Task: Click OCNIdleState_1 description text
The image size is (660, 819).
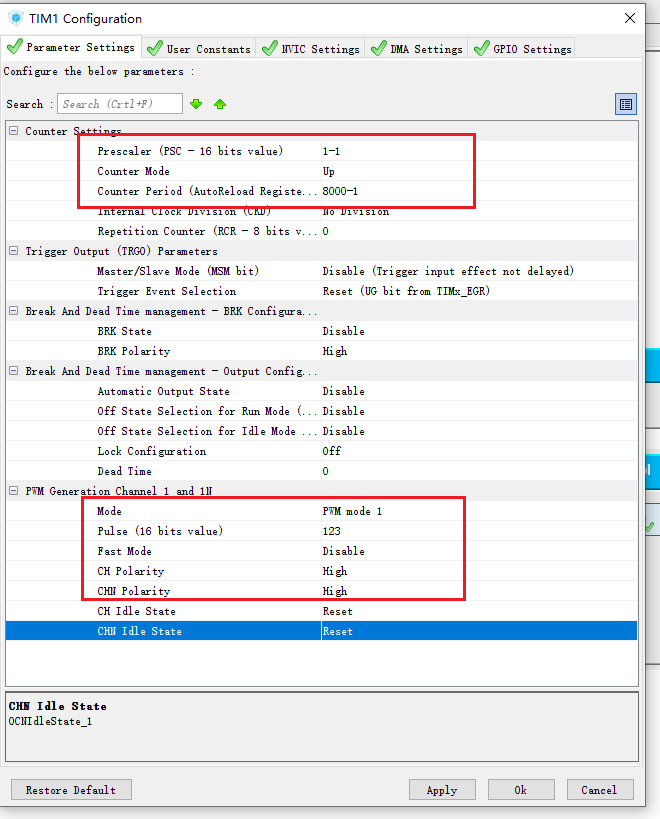Action: point(50,721)
